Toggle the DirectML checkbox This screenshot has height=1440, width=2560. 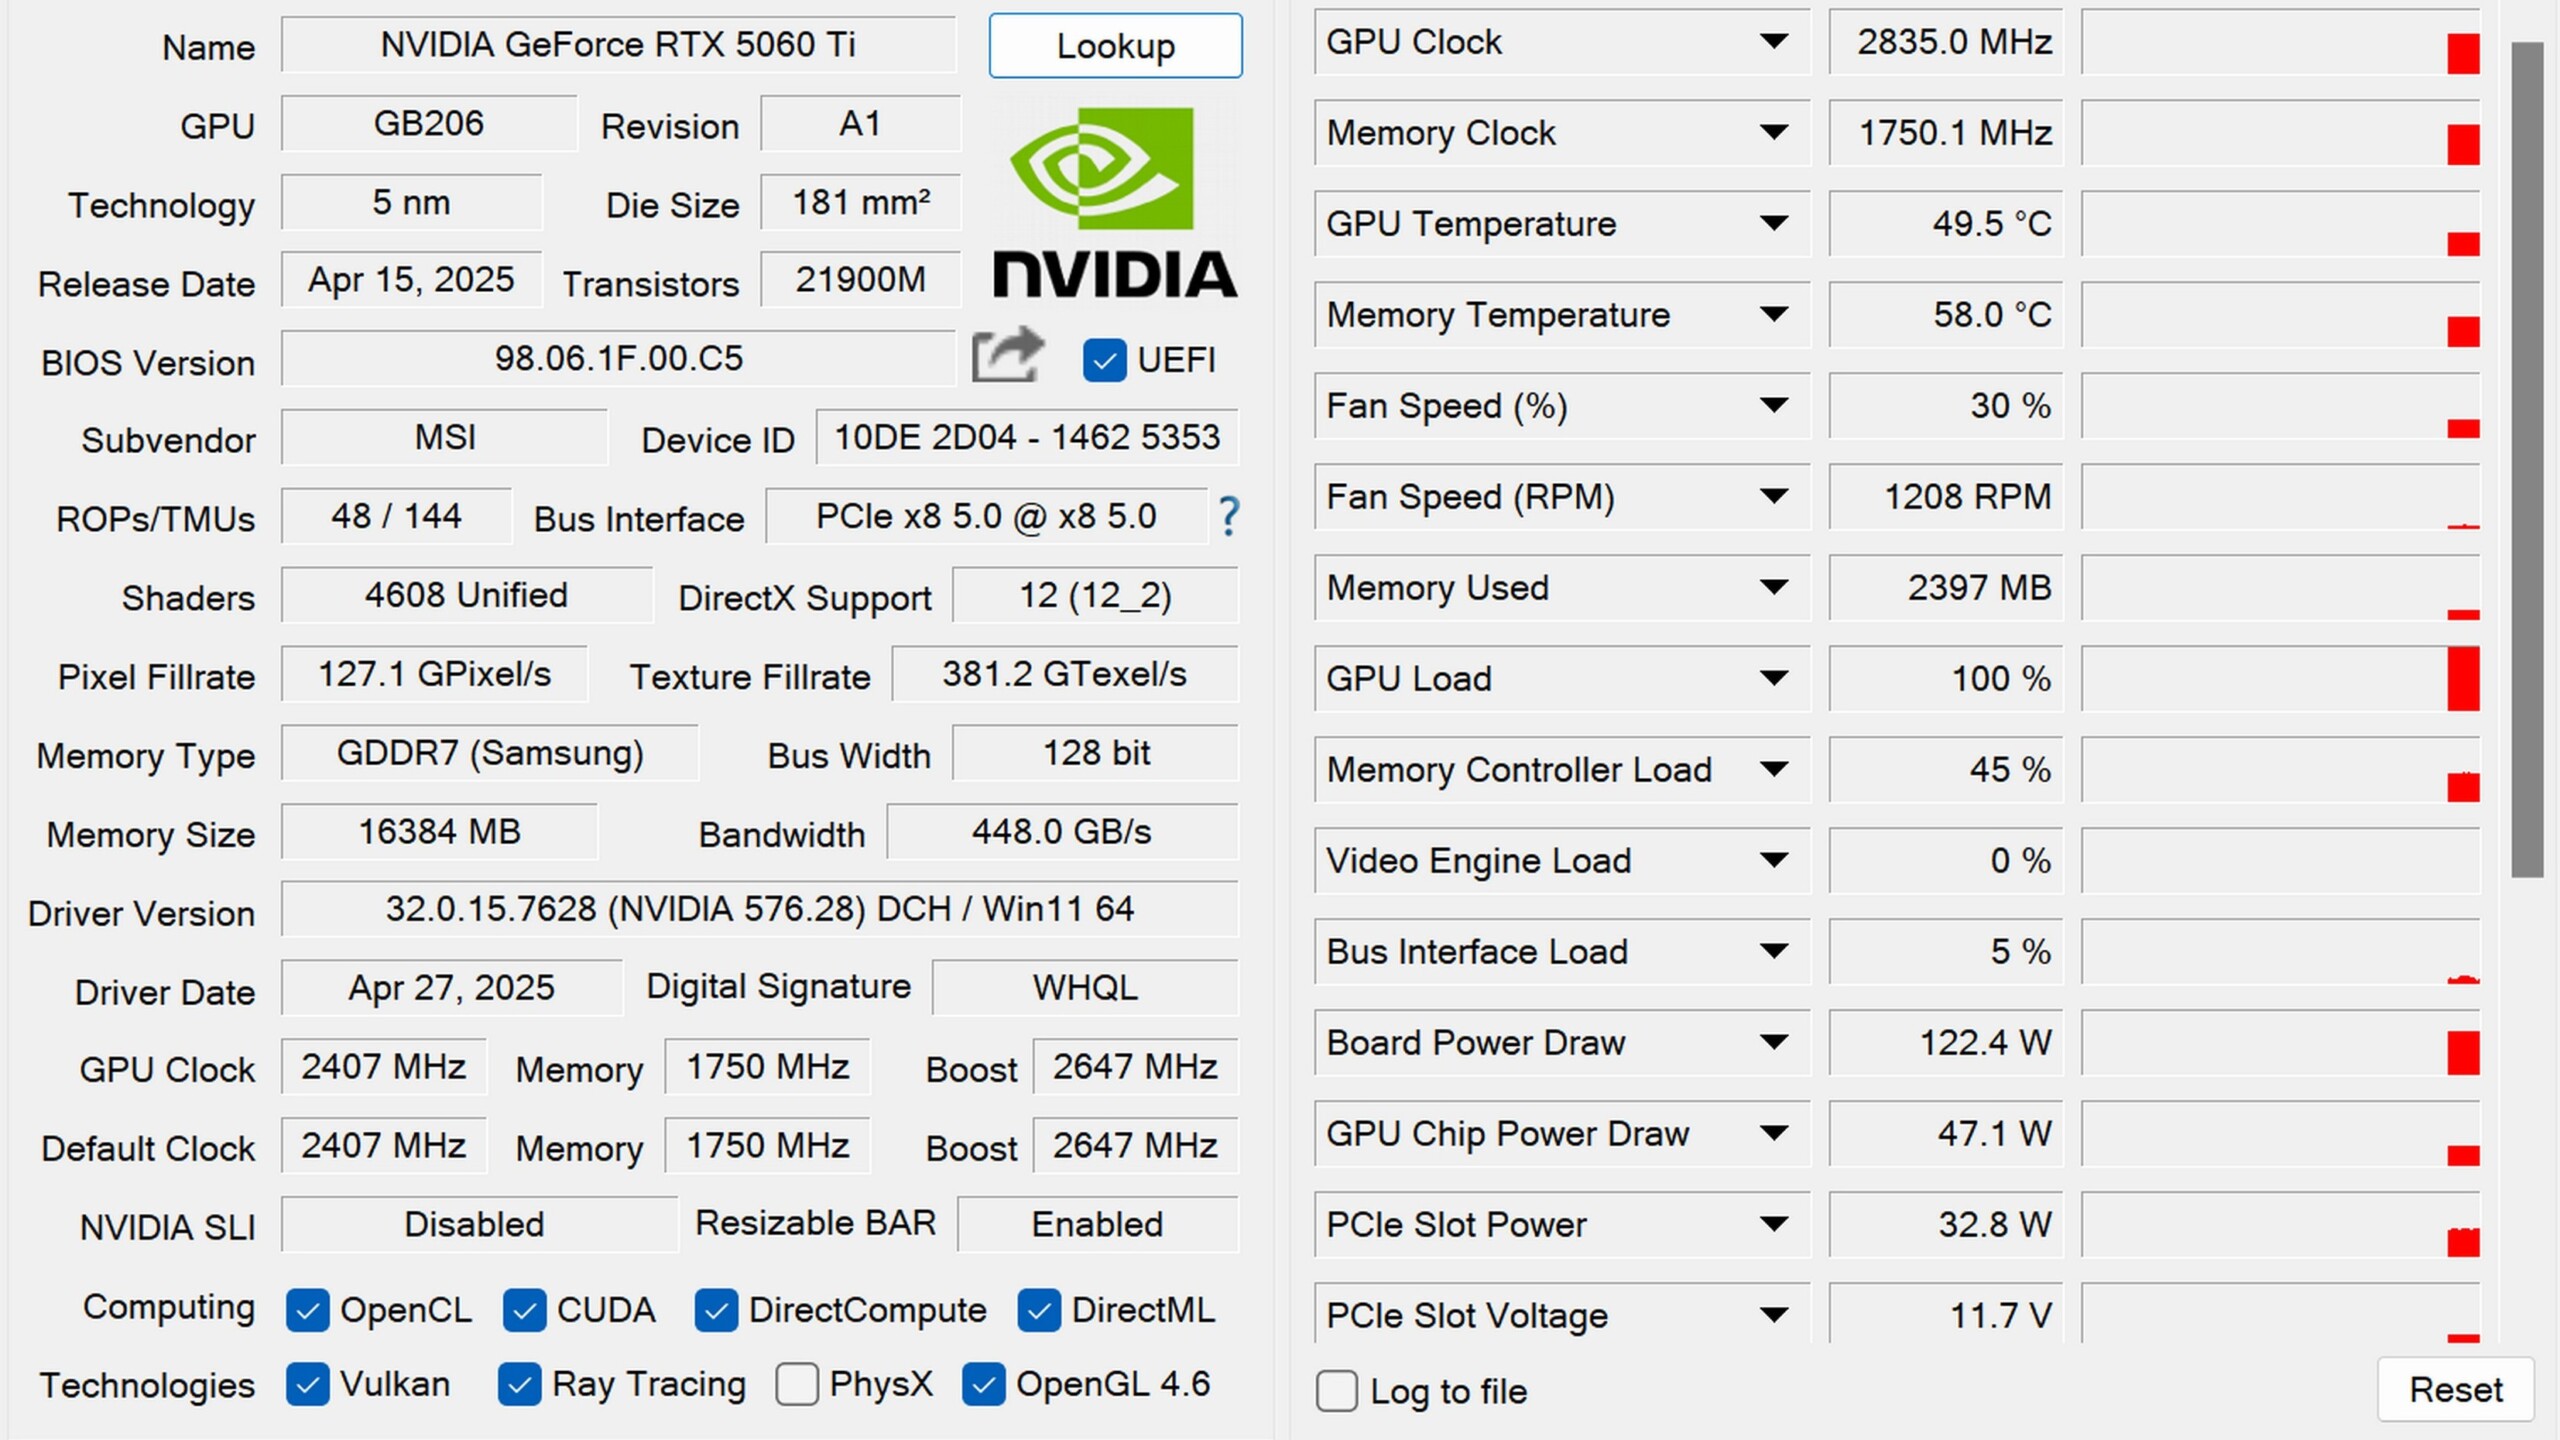1039,1310
